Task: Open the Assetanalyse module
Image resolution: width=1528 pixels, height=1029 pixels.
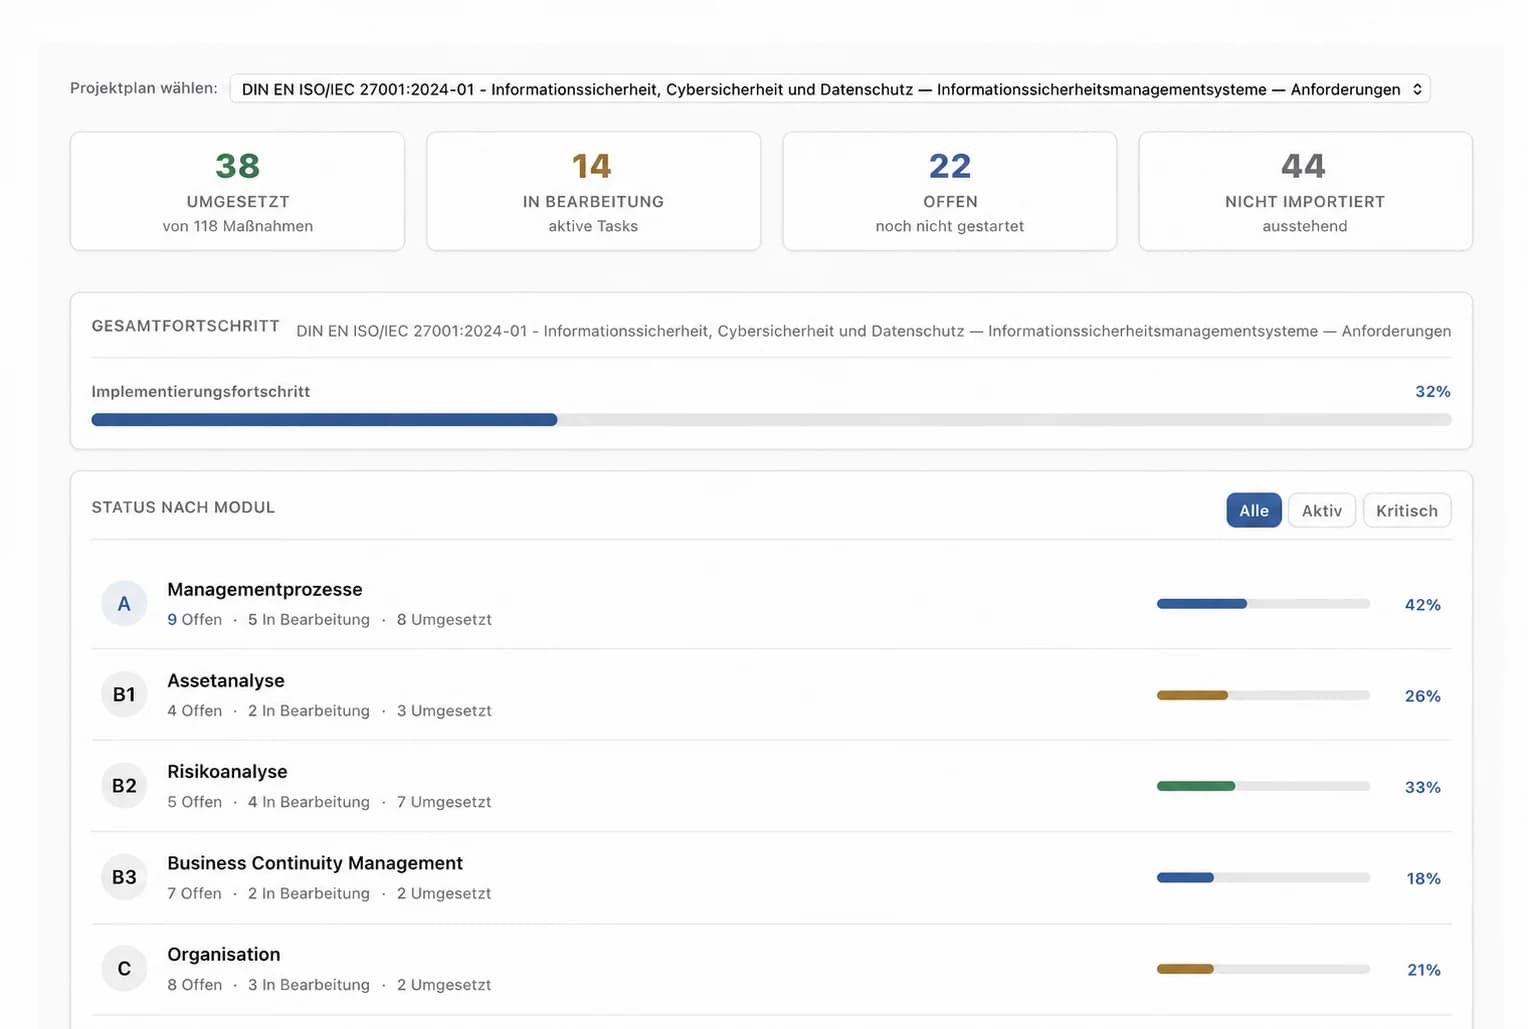Action: [x=771, y=695]
